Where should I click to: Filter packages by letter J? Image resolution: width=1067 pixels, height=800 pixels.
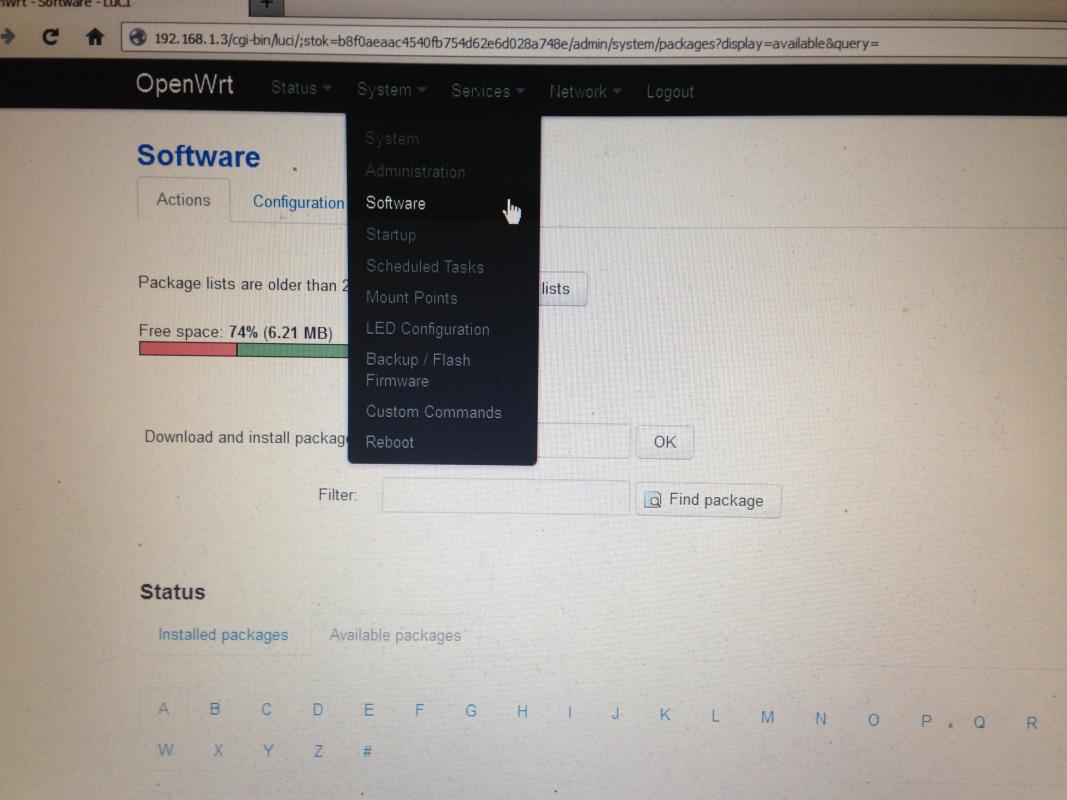615,713
